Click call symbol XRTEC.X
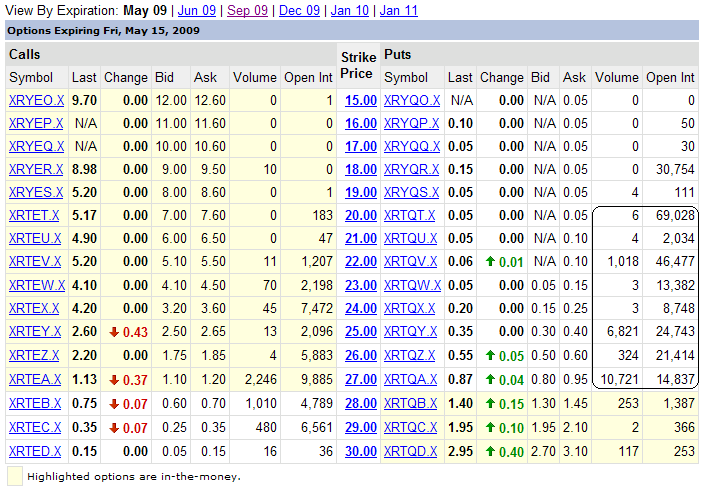 (35, 427)
